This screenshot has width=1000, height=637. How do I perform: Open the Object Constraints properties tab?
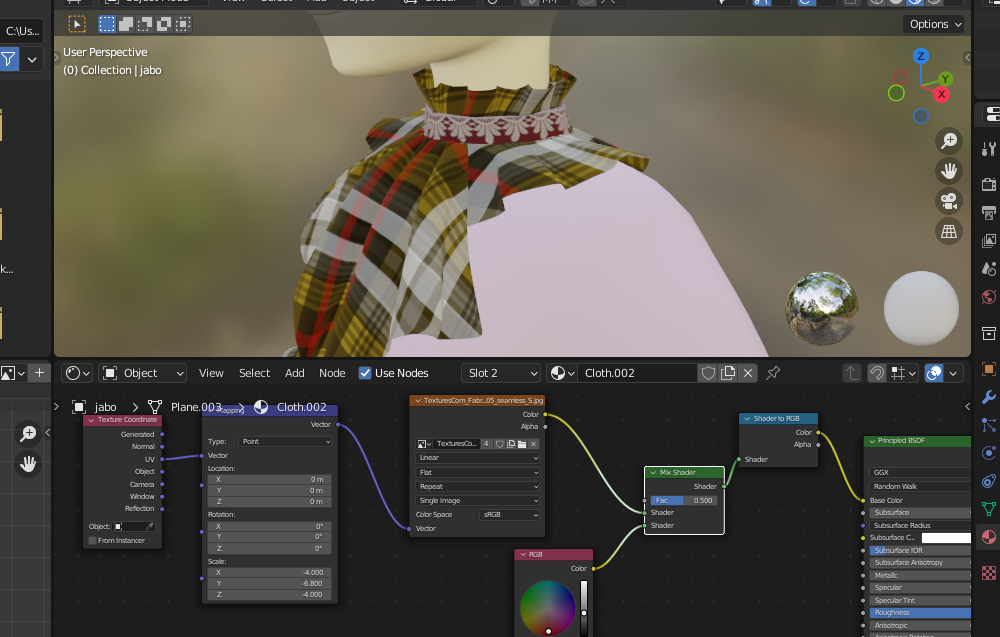(989, 481)
